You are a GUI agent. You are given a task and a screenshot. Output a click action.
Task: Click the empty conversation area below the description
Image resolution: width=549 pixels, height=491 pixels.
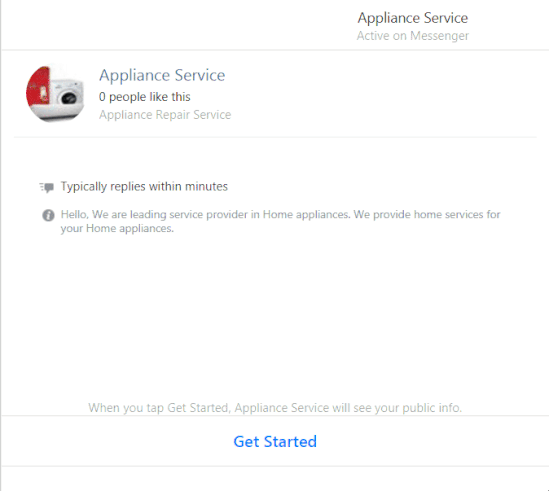pyautogui.click(x=275, y=315)
